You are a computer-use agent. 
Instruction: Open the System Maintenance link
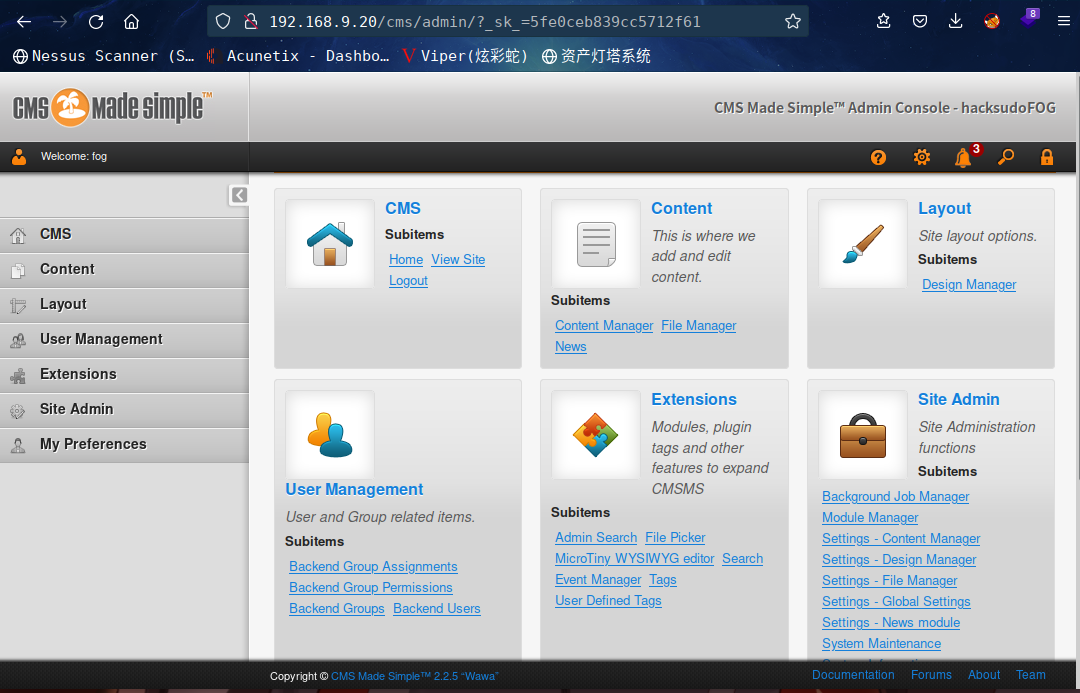[882, 643]
